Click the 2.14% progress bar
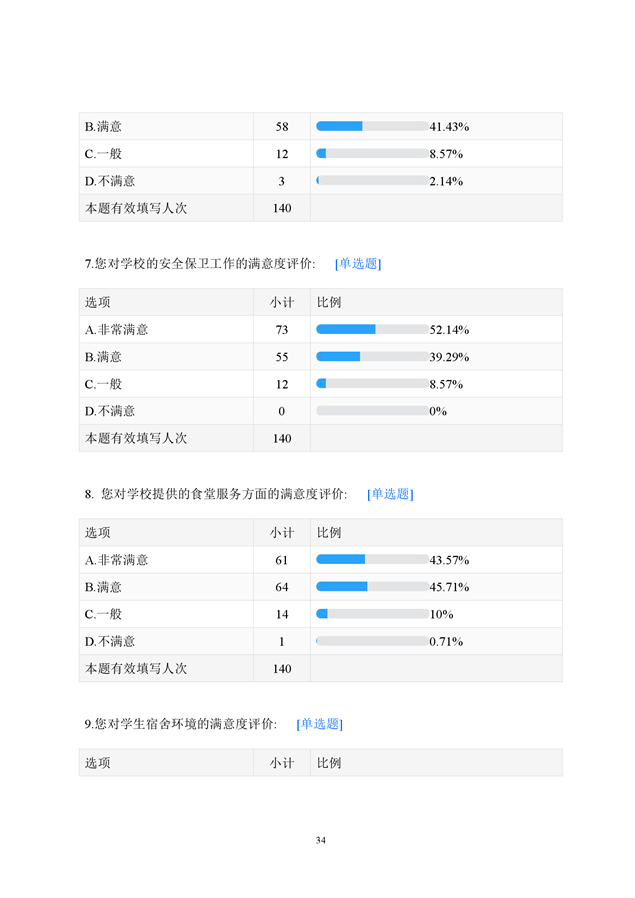Image resolution: width=635 pixels, height=898 pixels. (x=372, y=181)
